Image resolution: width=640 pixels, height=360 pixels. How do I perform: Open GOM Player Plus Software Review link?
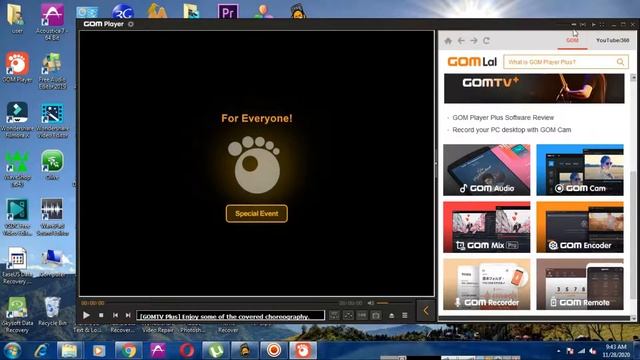point(503,118)
